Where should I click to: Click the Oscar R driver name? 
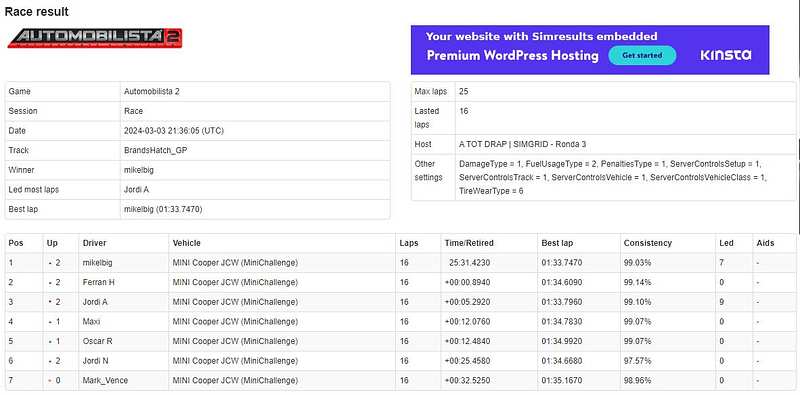point(97,341)
